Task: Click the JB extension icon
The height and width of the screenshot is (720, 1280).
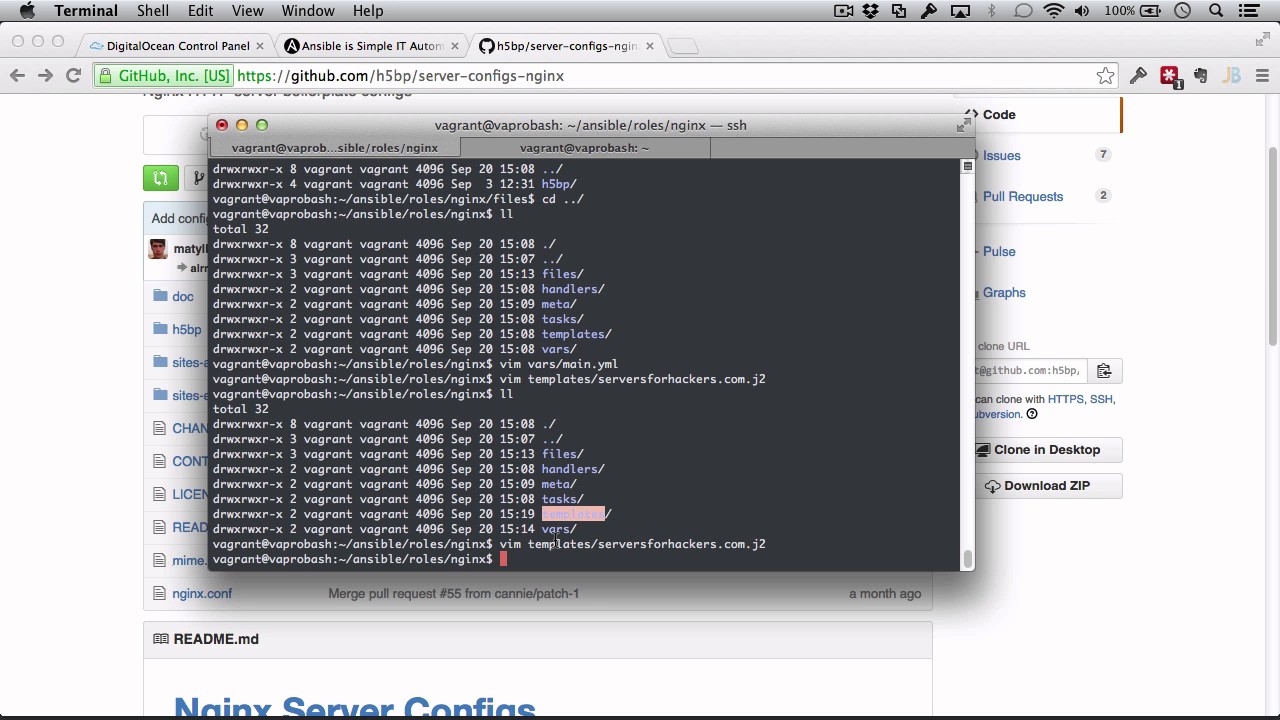Action: (x=1231, y=76)
